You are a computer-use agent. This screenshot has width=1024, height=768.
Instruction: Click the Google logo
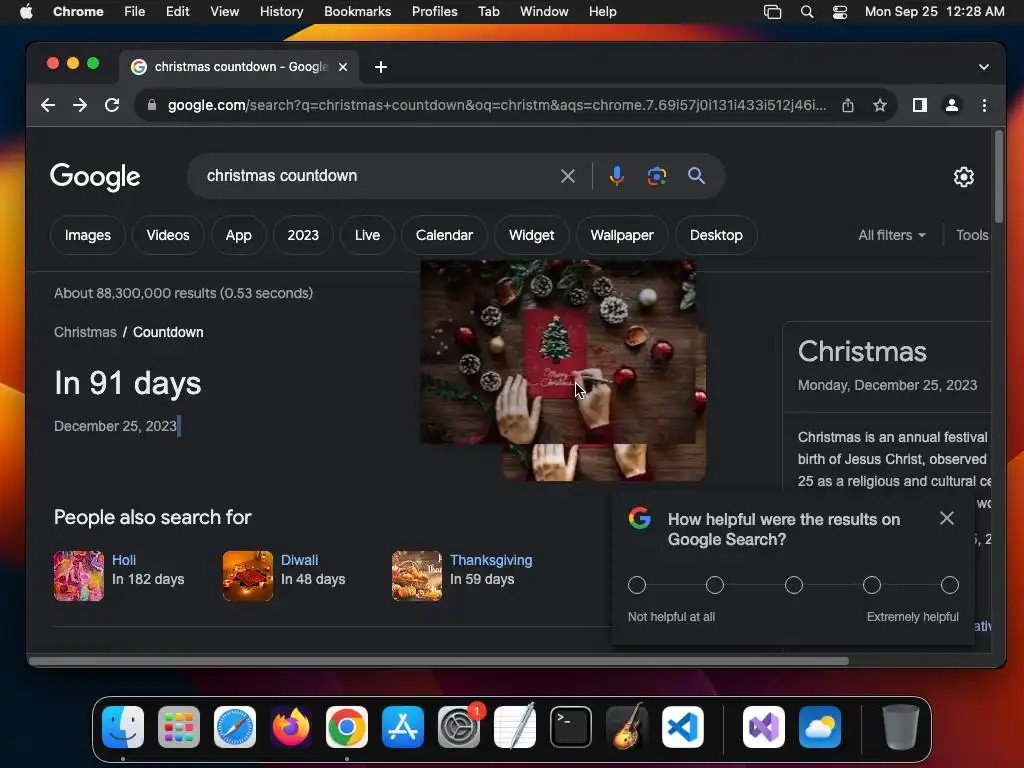[95, 176]
